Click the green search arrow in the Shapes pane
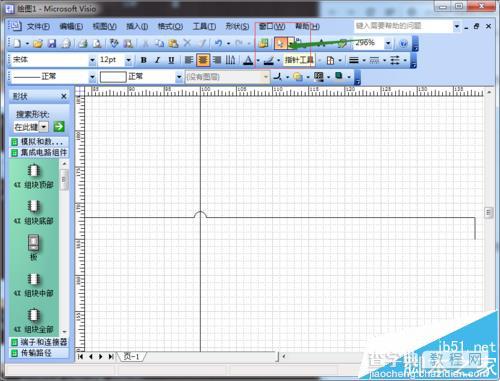This screenshot has height=381, width=500. 59,127
